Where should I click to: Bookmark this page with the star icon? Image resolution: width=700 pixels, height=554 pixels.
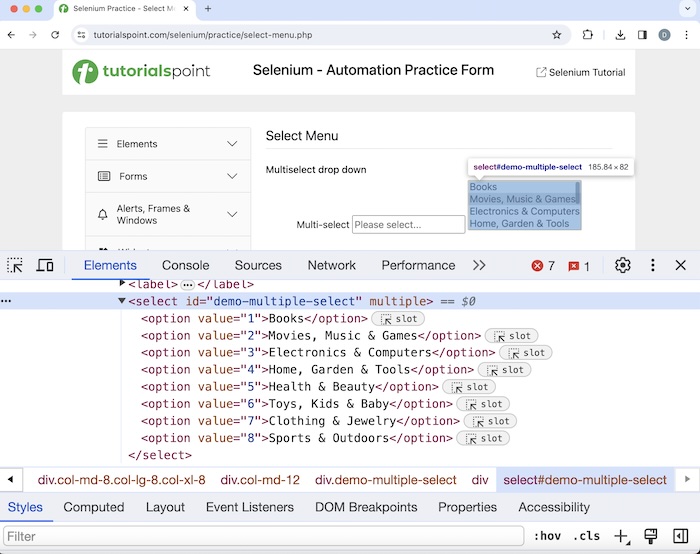click(557, 34)
